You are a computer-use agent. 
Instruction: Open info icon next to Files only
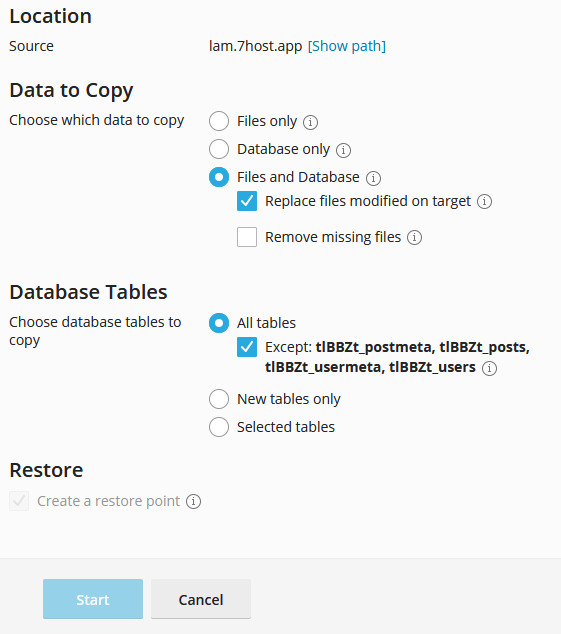(x=310, y=122)
